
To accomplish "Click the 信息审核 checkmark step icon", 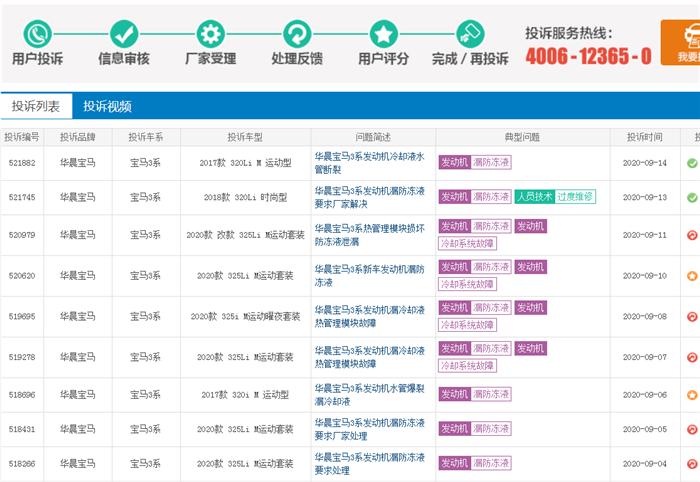I will [x=124, y=34].
